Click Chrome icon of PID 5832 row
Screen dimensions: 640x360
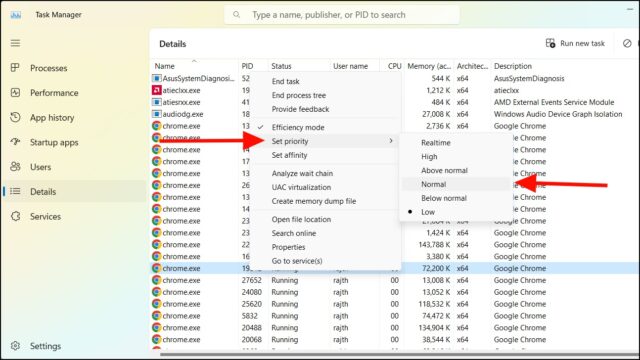pyautogui.click(x=156, y=316)
